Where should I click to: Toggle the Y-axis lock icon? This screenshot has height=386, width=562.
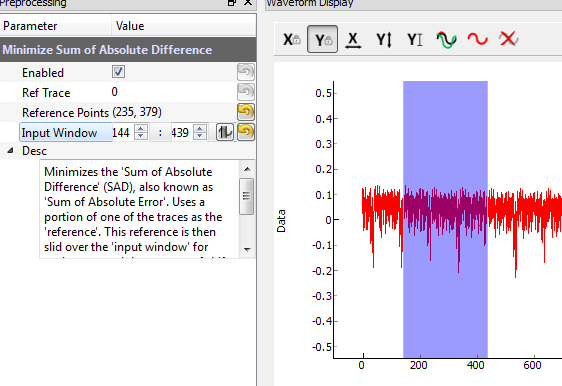tap(322, 39)
